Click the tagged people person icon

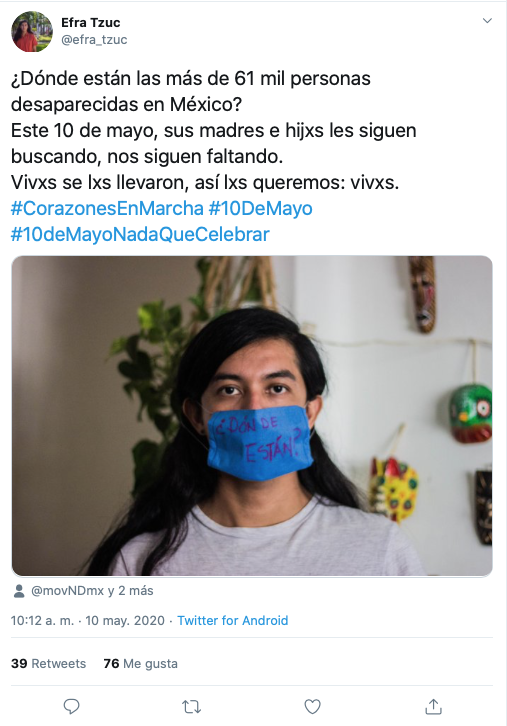click(19, 591)
